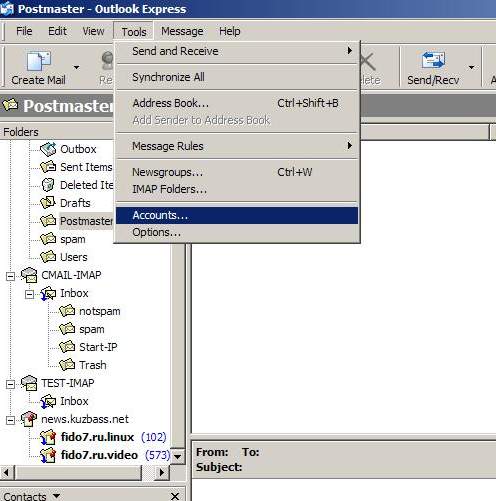The height and width of the screenshot is (501, 496).
Task: Open the Create Mail dropdown arrow
Action: click(x=76, y=67)
